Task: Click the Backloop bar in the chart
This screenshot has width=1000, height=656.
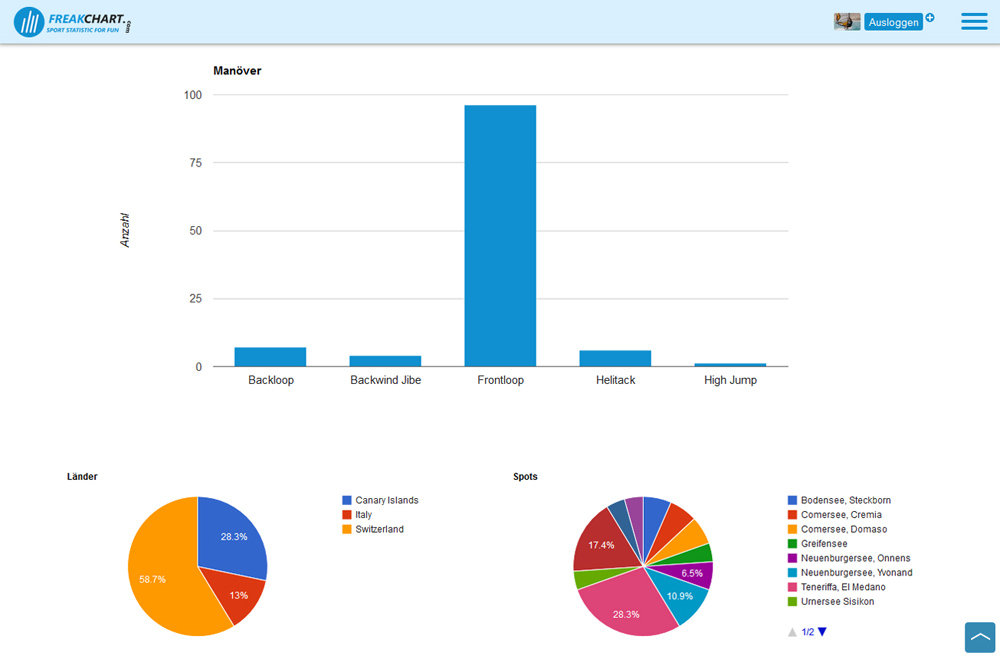Action: coord(270,357)
